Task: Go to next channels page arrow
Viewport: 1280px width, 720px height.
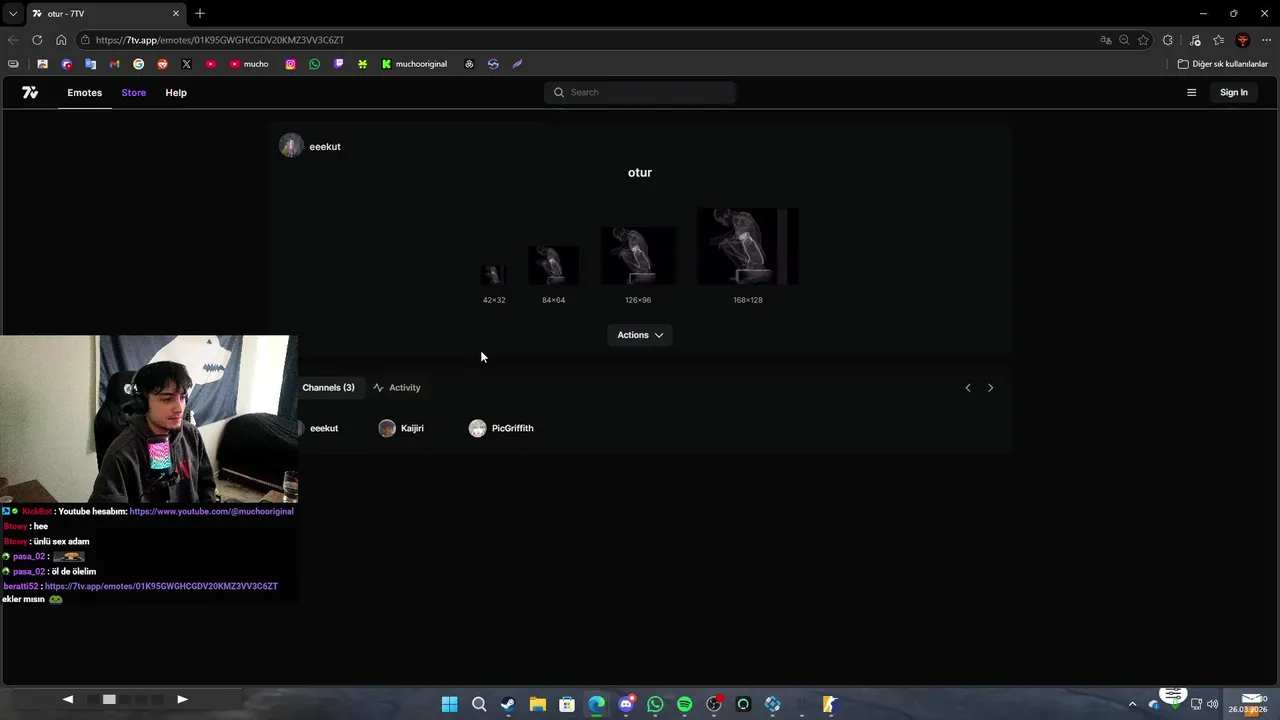Action: point(990,387)
